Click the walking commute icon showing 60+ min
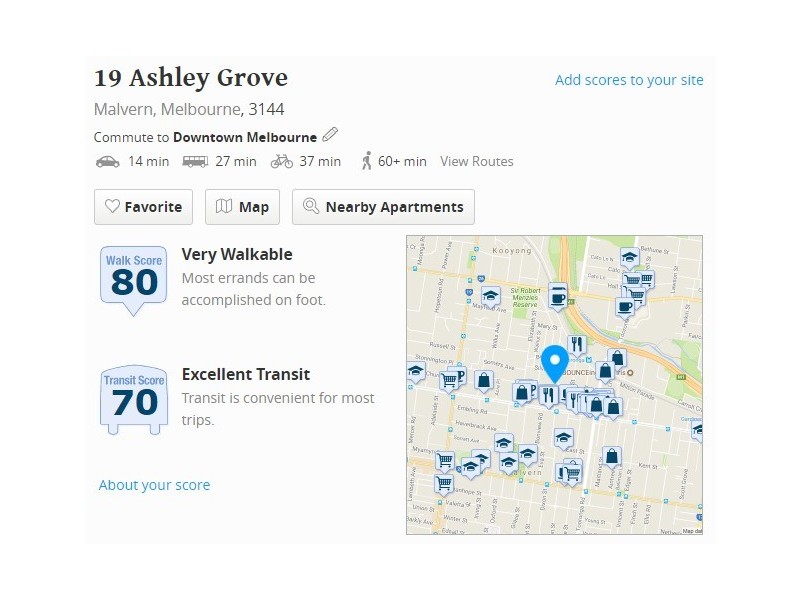The width and height of the screenshot is (800, 600). 367,160
